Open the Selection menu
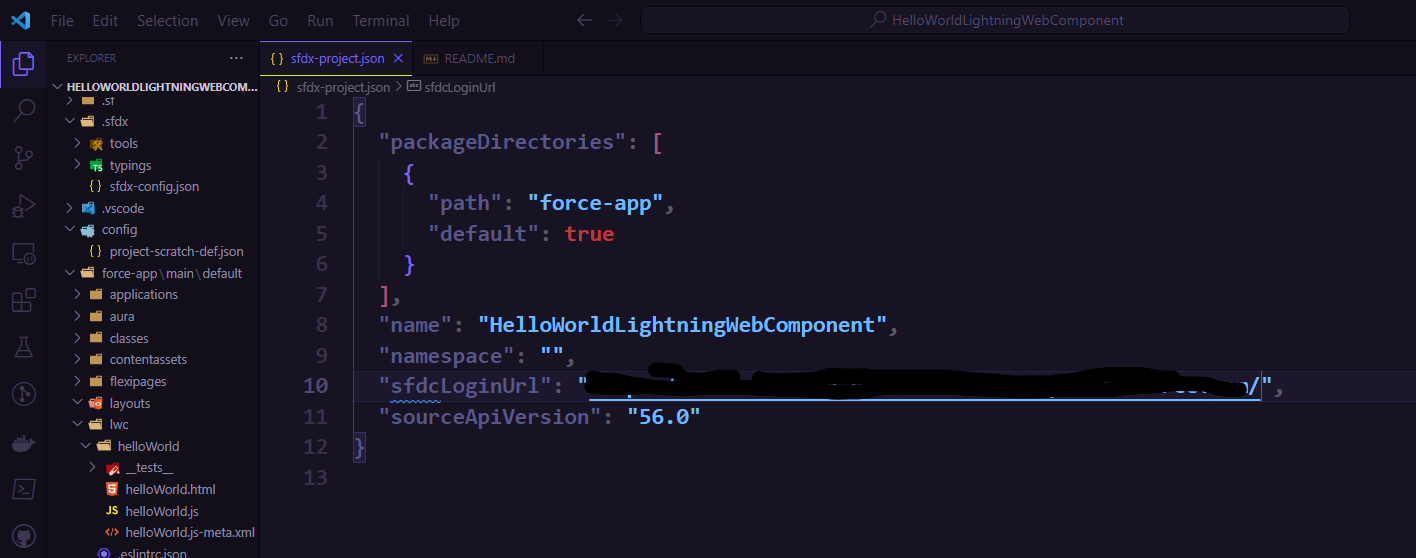 pos(167,20)
